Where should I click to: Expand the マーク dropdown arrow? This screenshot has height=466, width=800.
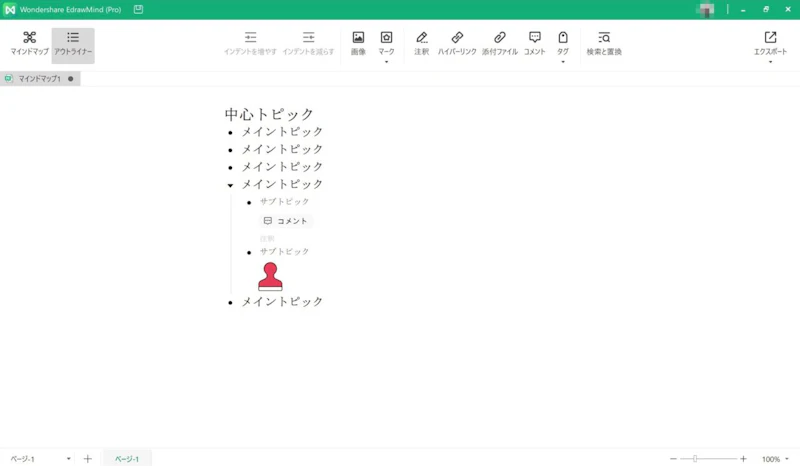[386, 62]
